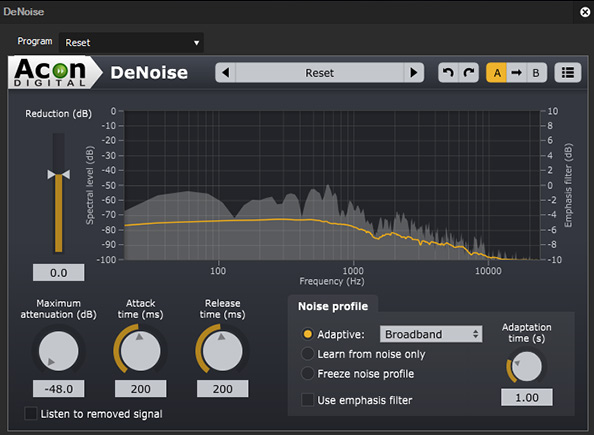Click the Frequency (Hz) axis label
Screen dimensions: 594x435
(332, 281)
